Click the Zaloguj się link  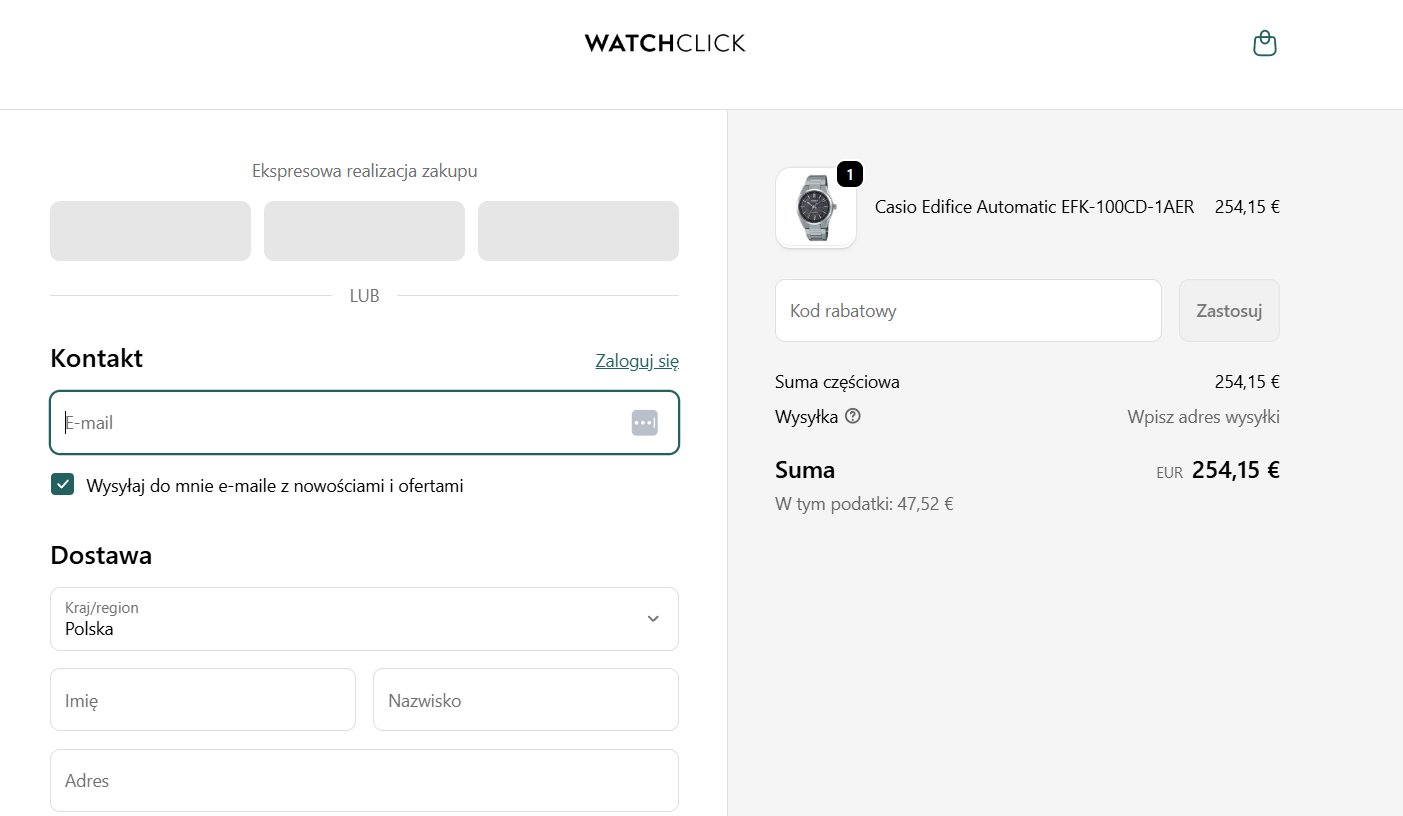pos(637,360)
